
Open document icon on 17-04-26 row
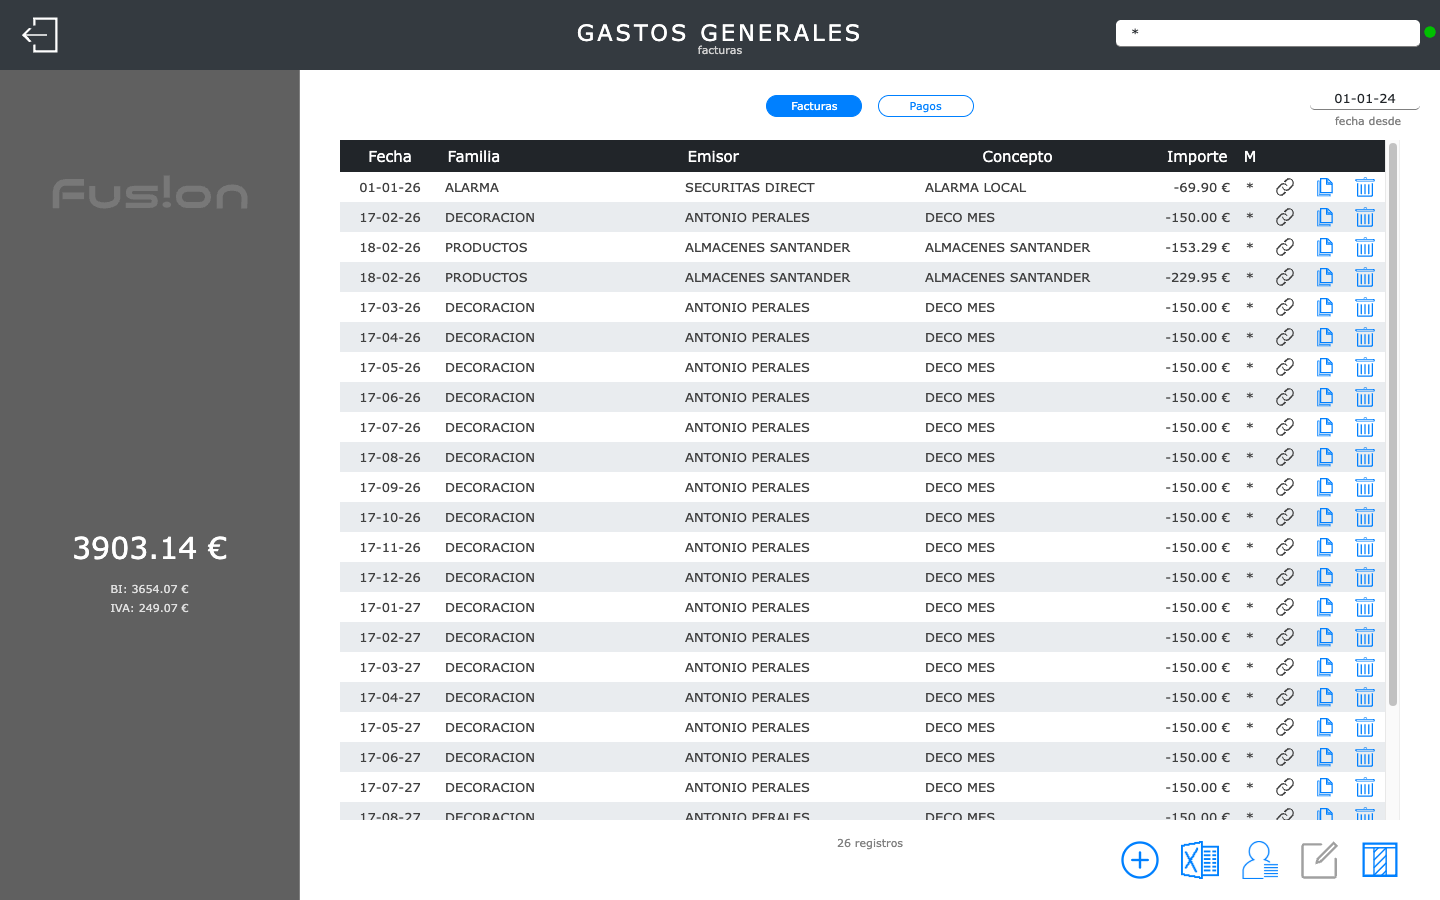point(1325,337)
